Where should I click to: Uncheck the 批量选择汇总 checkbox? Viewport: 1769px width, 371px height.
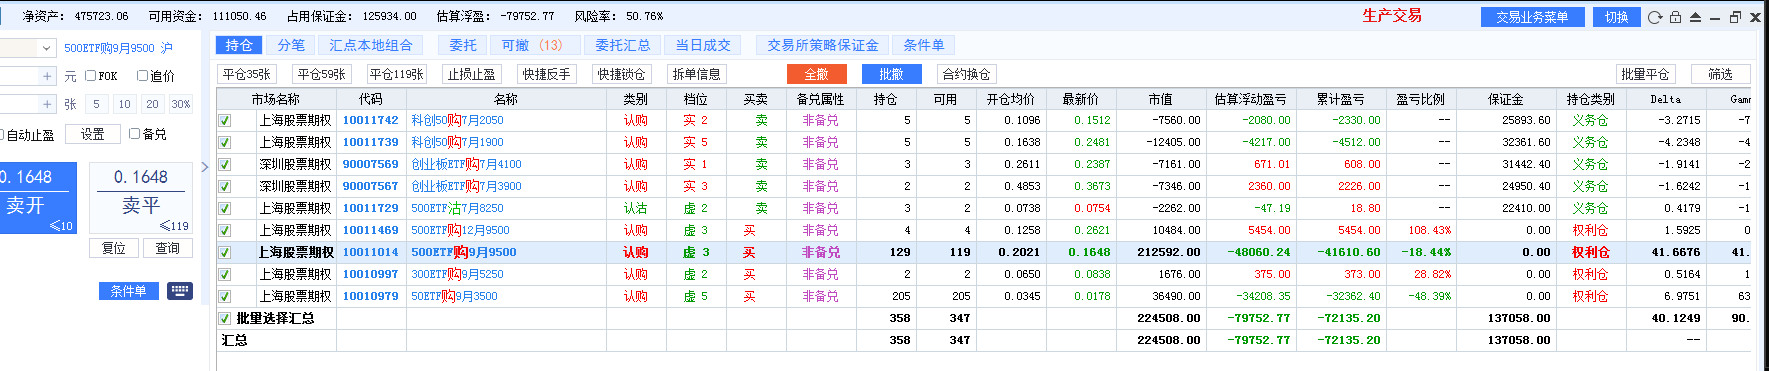pos(225,318)
